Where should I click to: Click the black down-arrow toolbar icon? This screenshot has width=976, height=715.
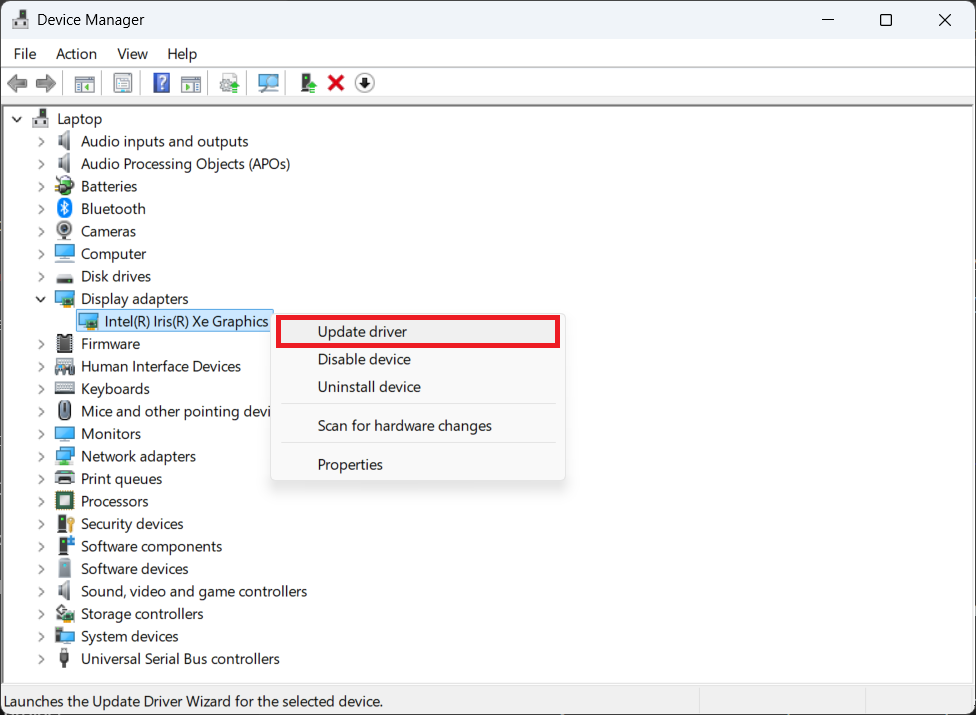click(x=365, y=83)
